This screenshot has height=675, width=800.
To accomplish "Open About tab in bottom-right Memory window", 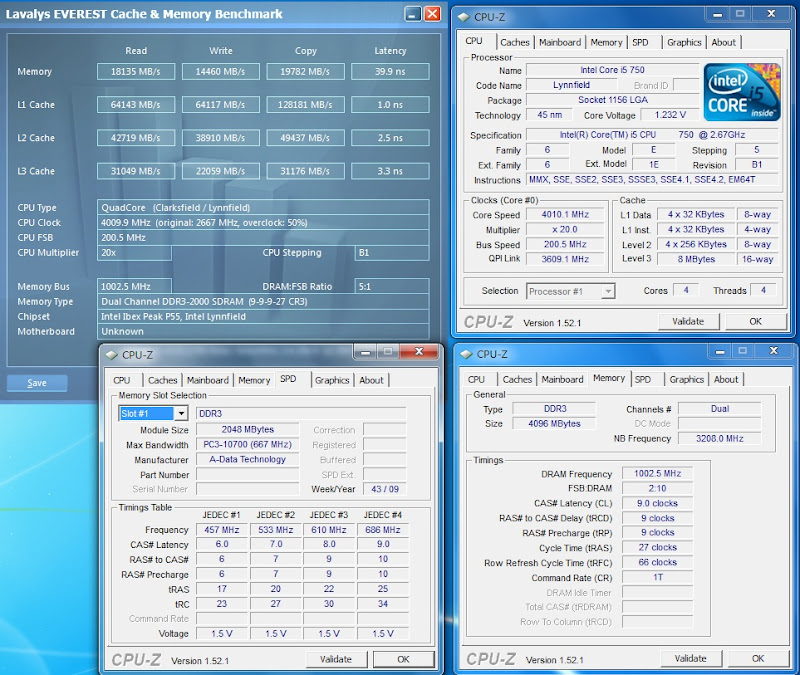I will tap(726, 380).
